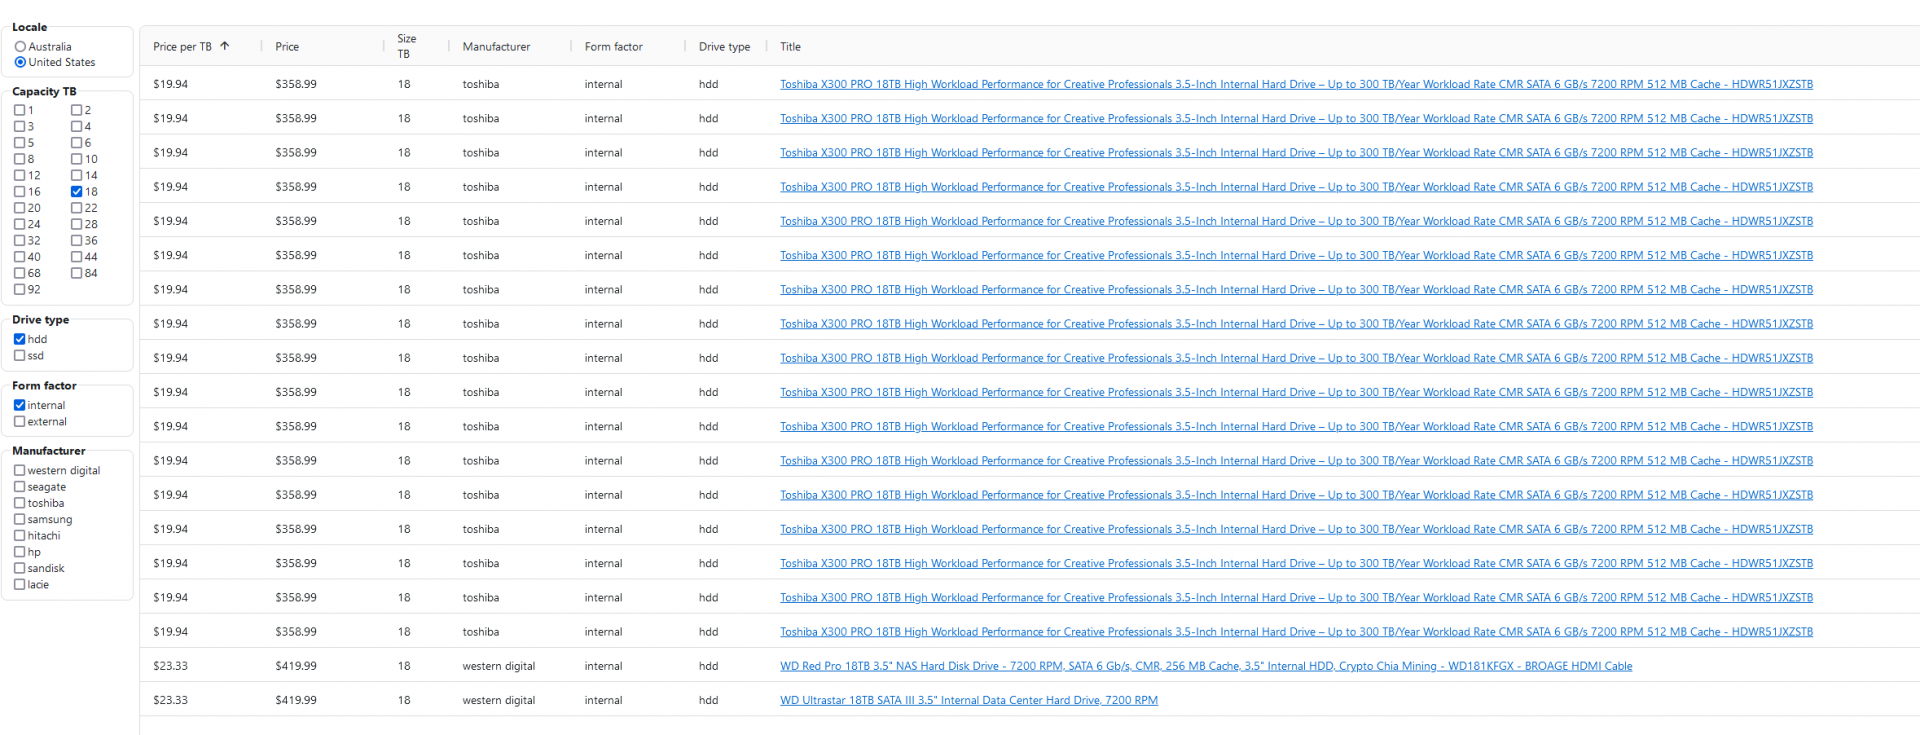Click the ascending sort arrow beside Price per TB
Viewport: 1920px width, 735px height.
[x=225, y=46]
